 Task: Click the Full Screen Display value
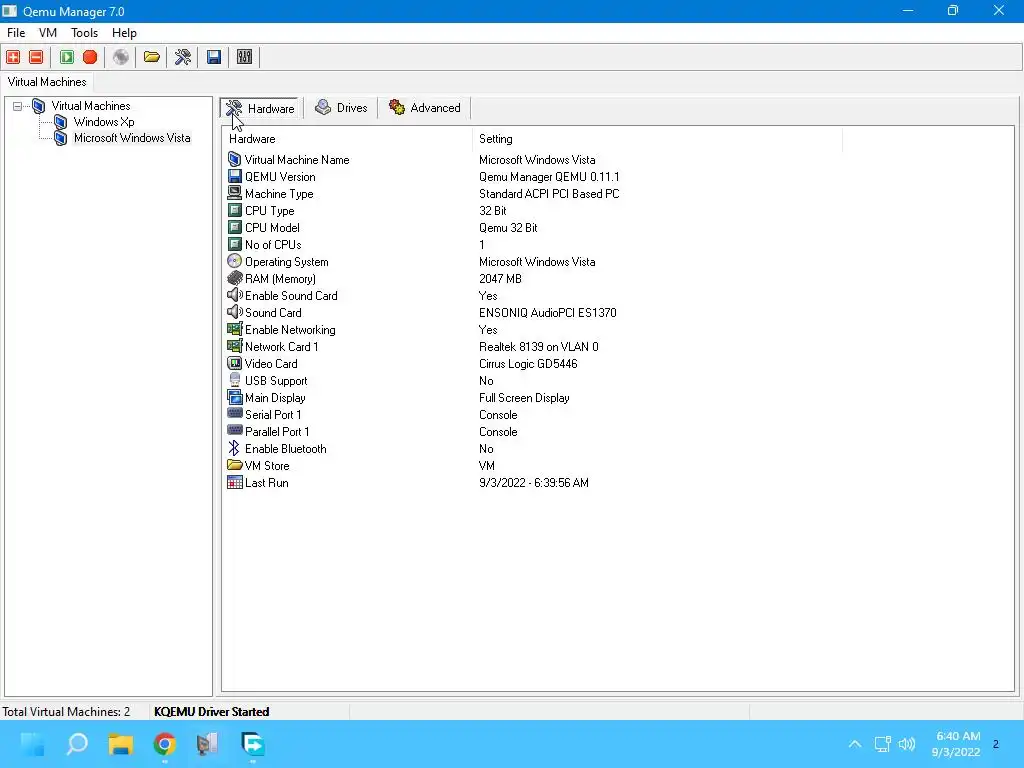[524, 398]
